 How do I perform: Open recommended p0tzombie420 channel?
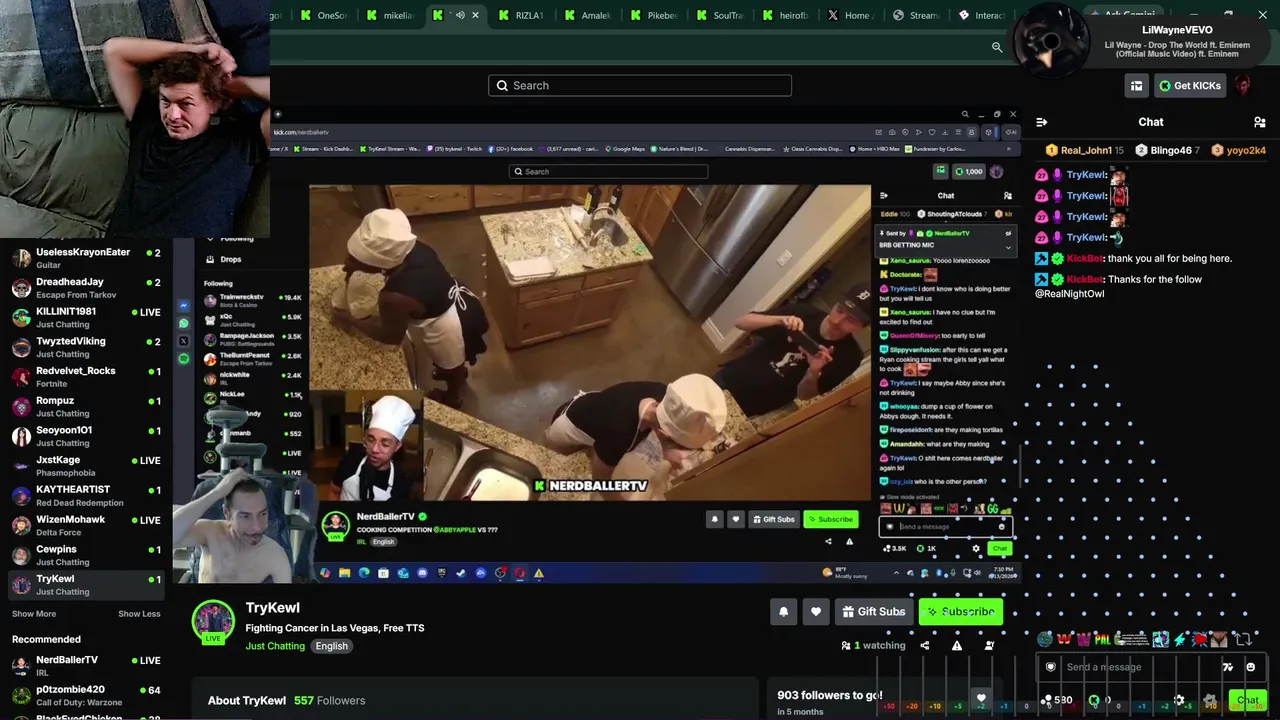(x=86, y=696)
